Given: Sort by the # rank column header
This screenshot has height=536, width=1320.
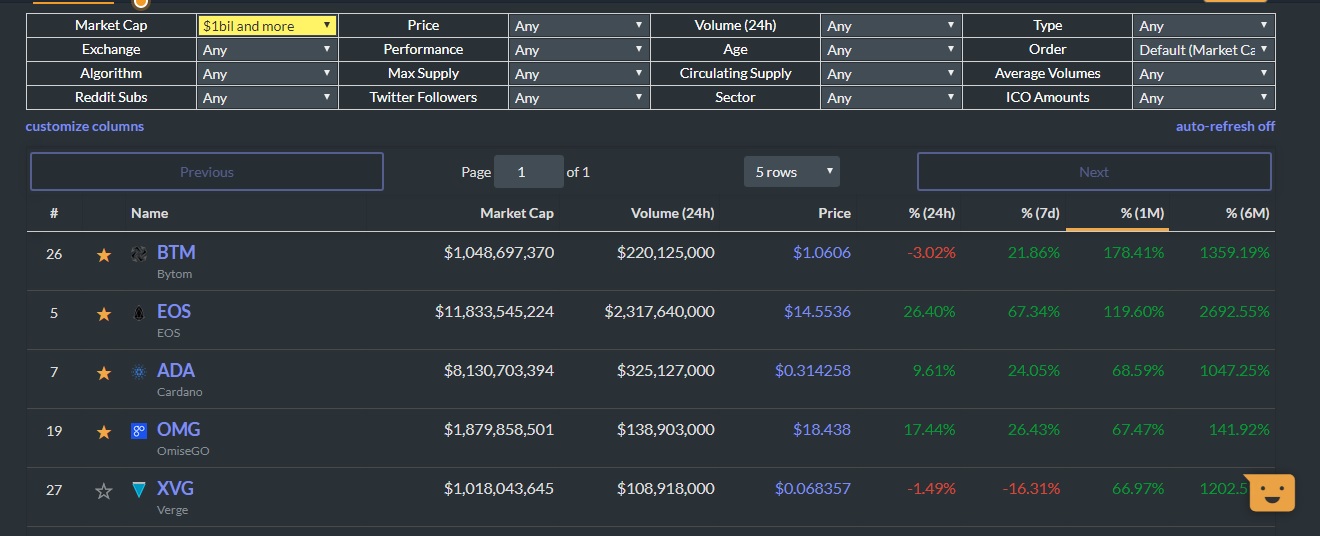Looking at the screenshot, I should click(x=54, y=213).
